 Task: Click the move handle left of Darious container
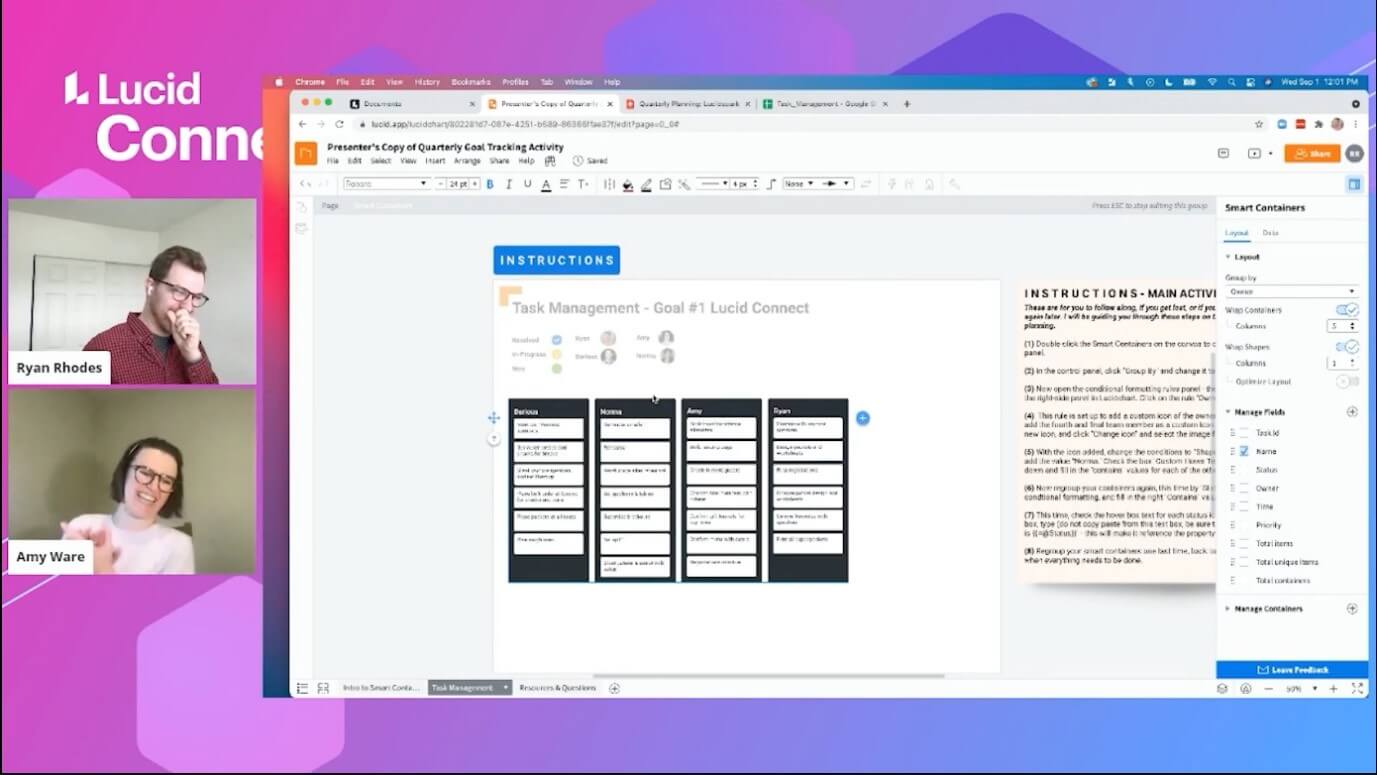pyautogui.click(x=493, y=418)
